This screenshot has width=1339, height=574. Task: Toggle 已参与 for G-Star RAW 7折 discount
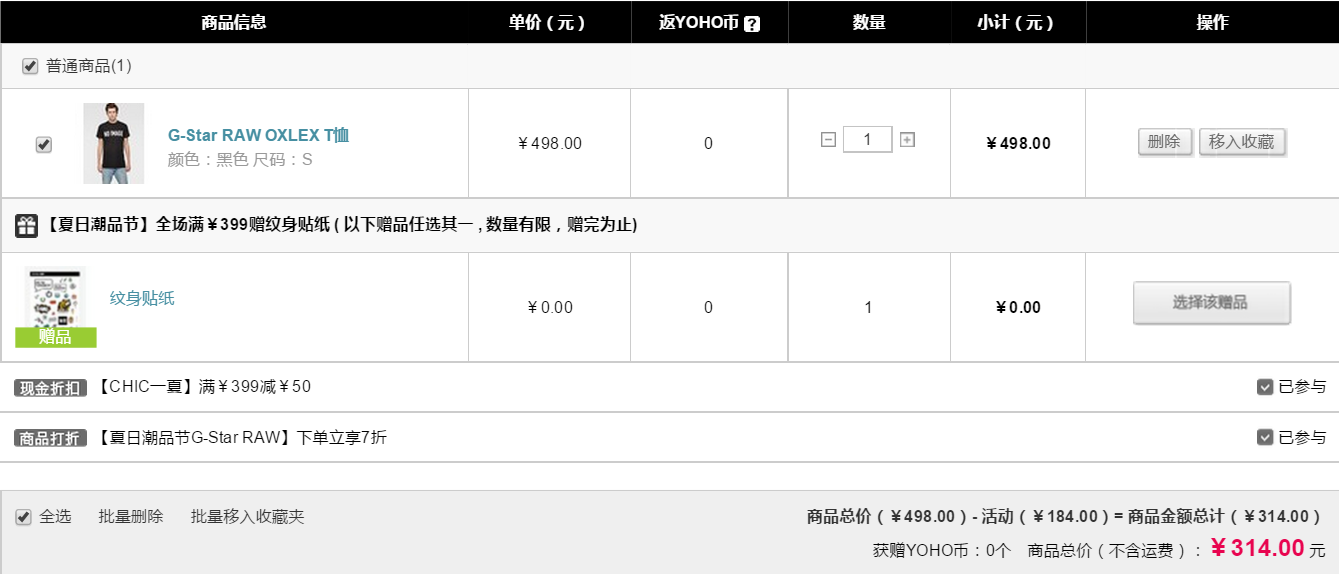coord(1265,437)
